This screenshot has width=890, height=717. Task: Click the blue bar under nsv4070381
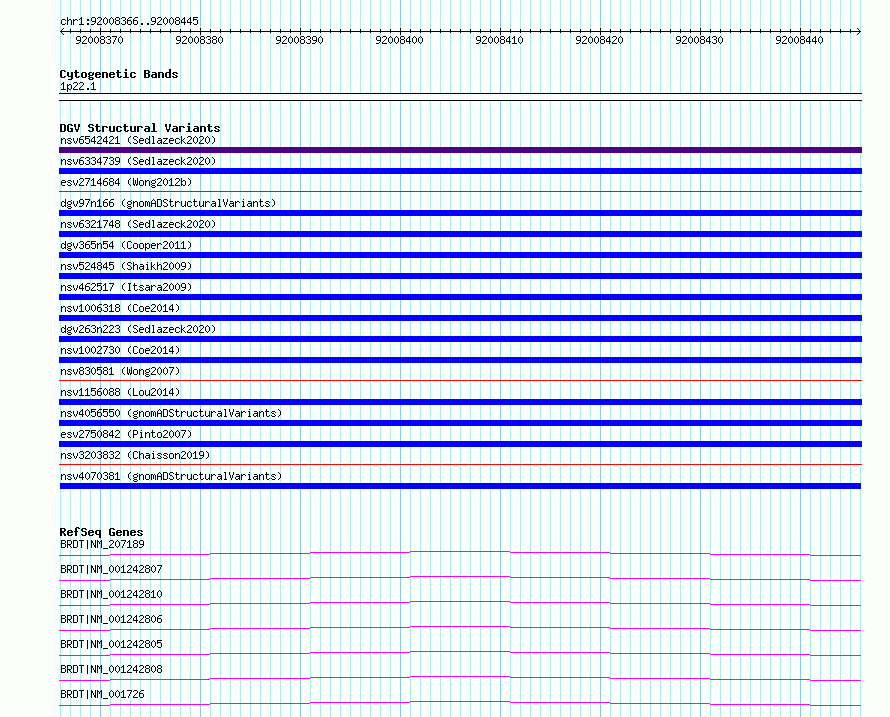click(x=460, y=486)
